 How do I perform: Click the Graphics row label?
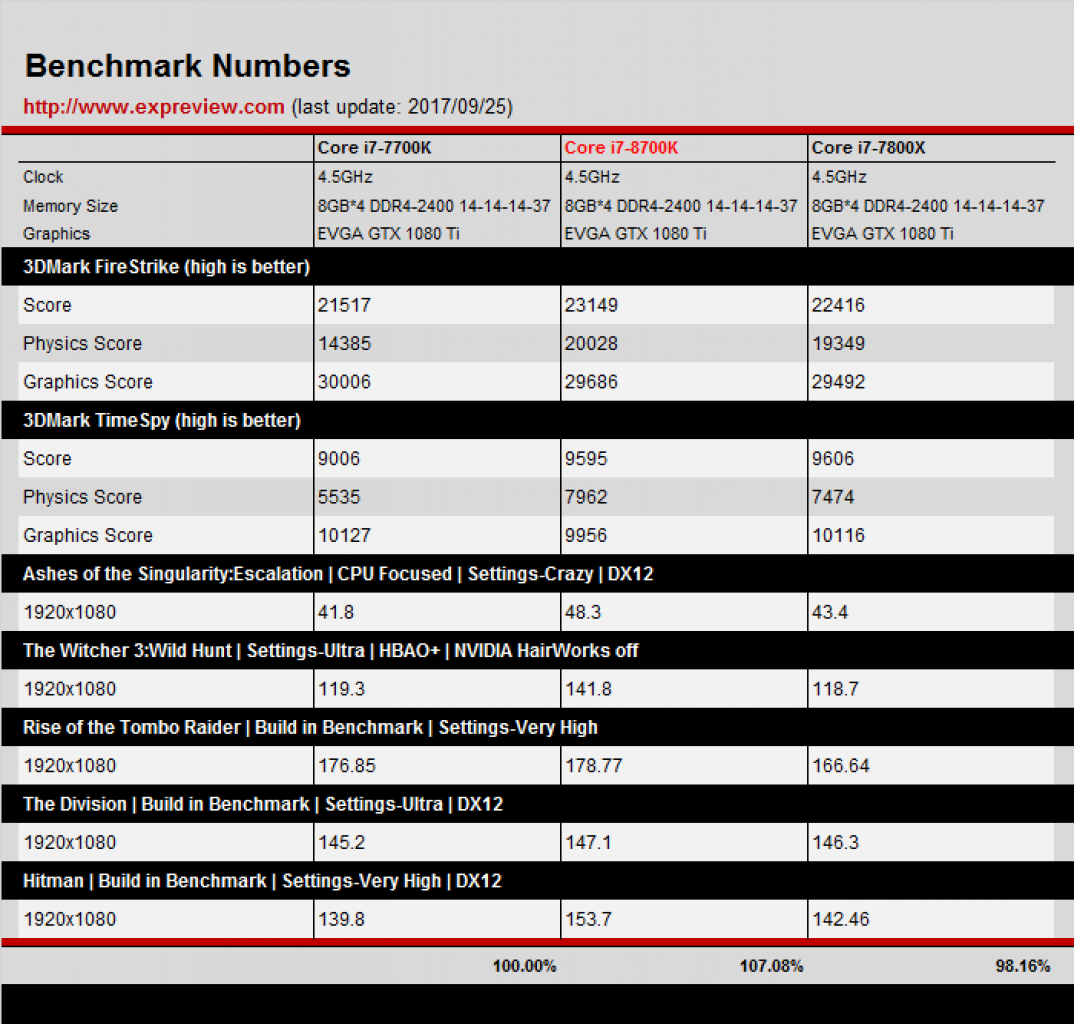pos(56,234)
